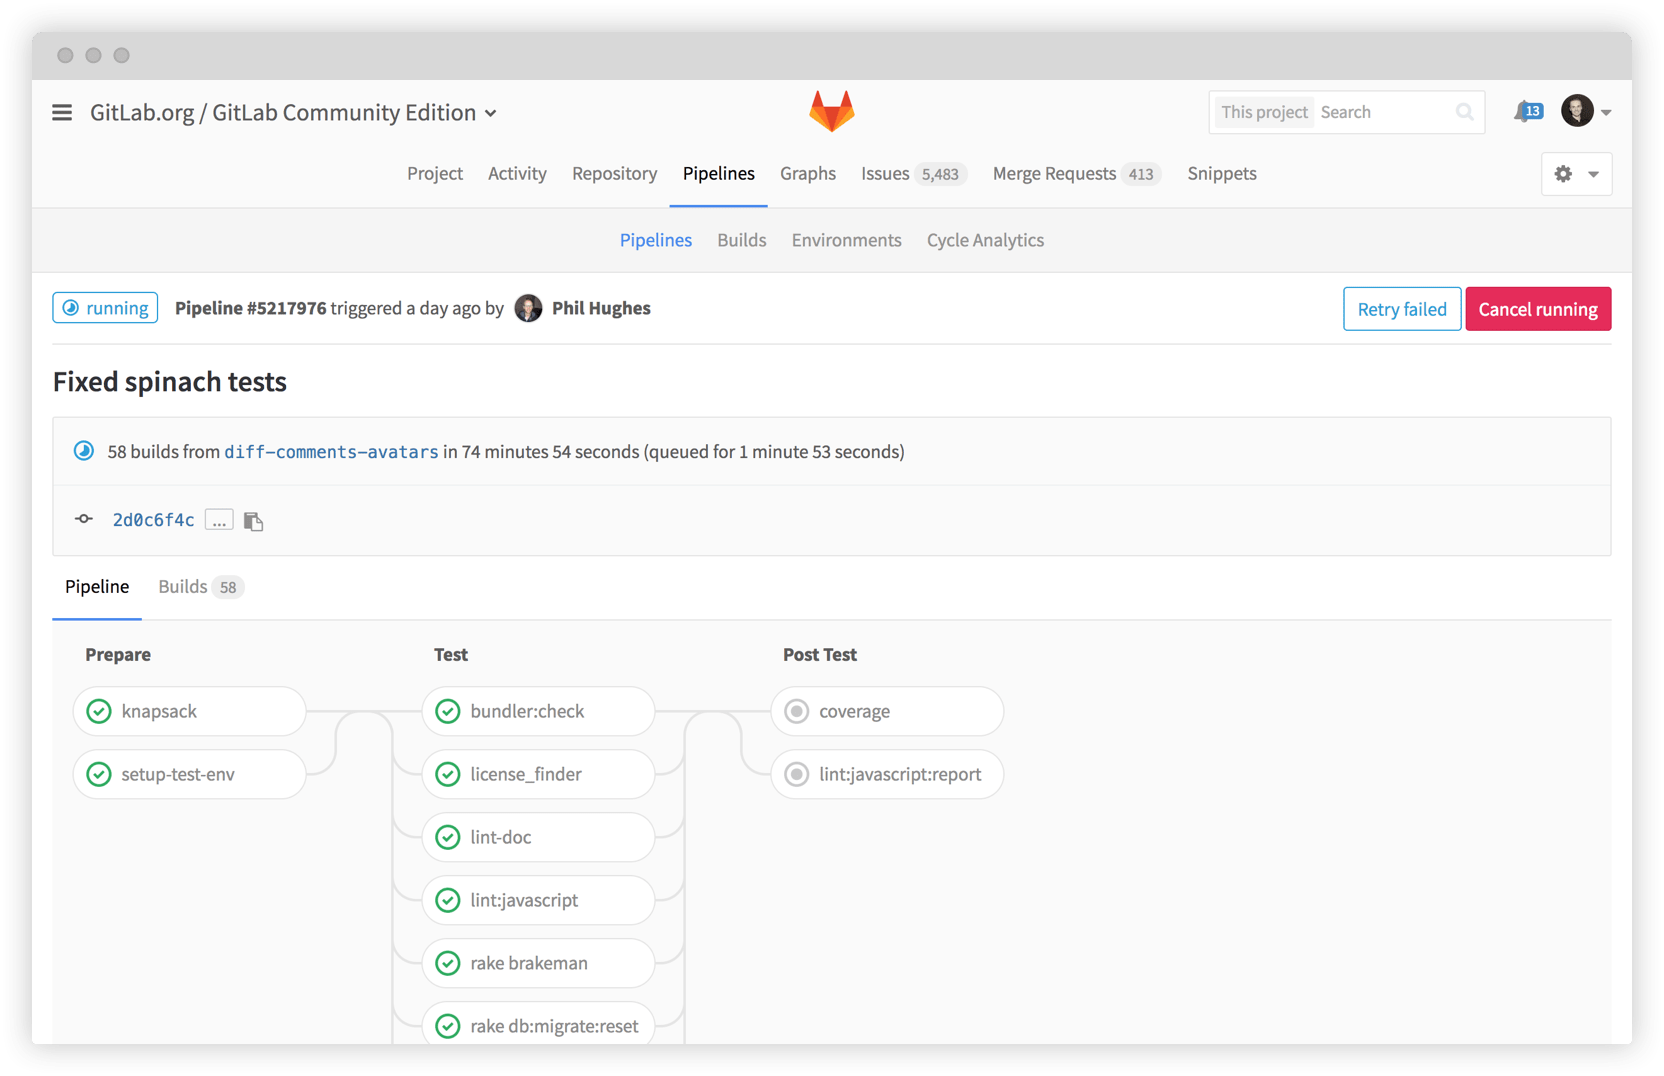
Task: Click the knapsack passed status icon
Action: (x=99, y=711)
